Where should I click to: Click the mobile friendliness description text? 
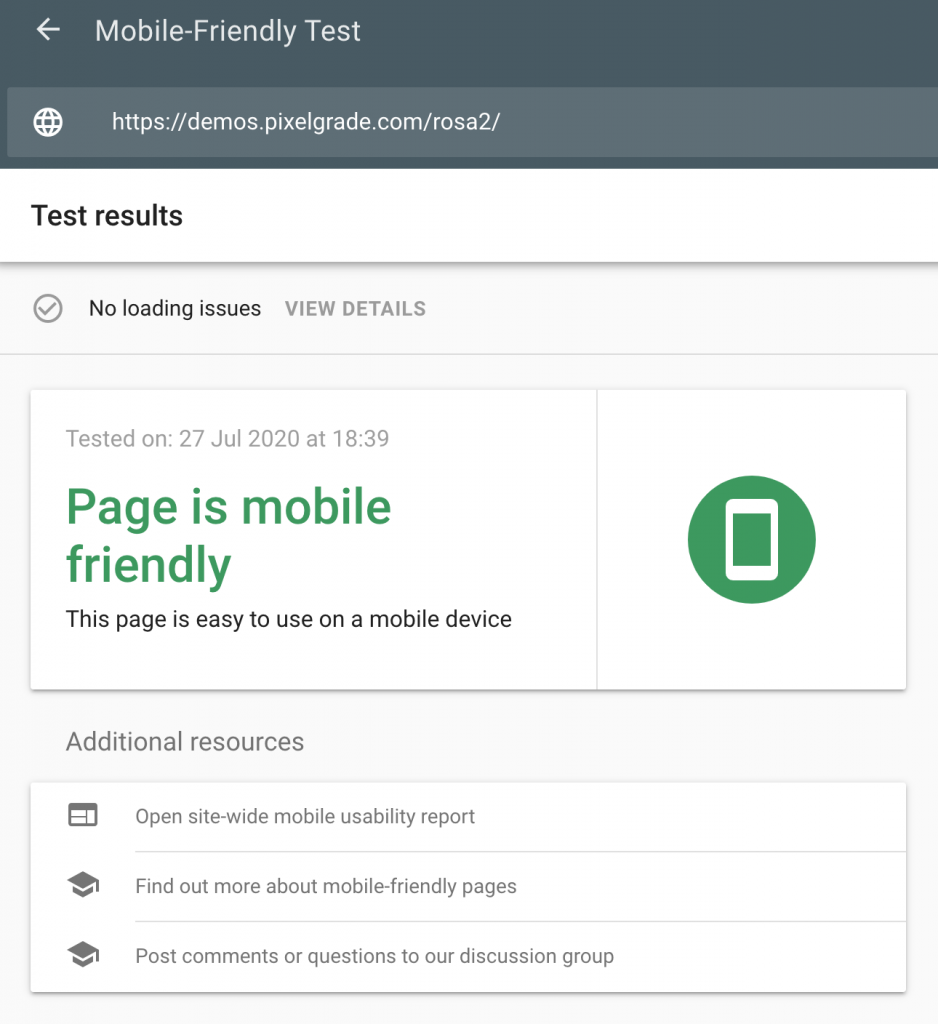click(288, 619)
